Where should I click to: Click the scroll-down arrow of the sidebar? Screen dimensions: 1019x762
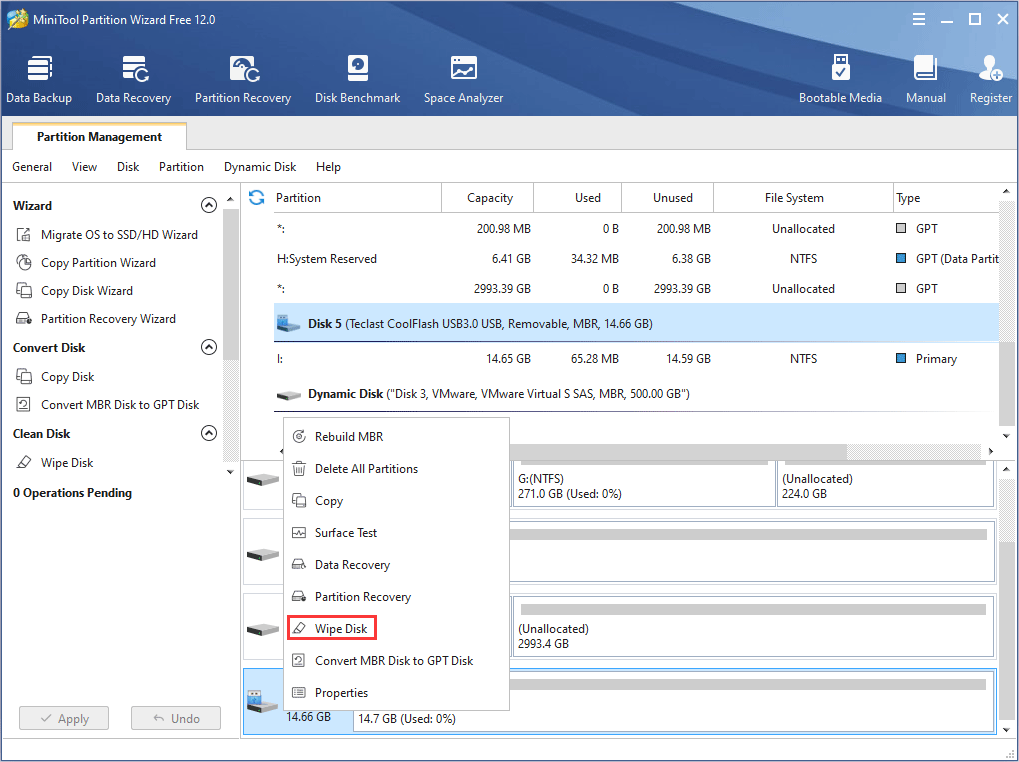coord(230,472)
